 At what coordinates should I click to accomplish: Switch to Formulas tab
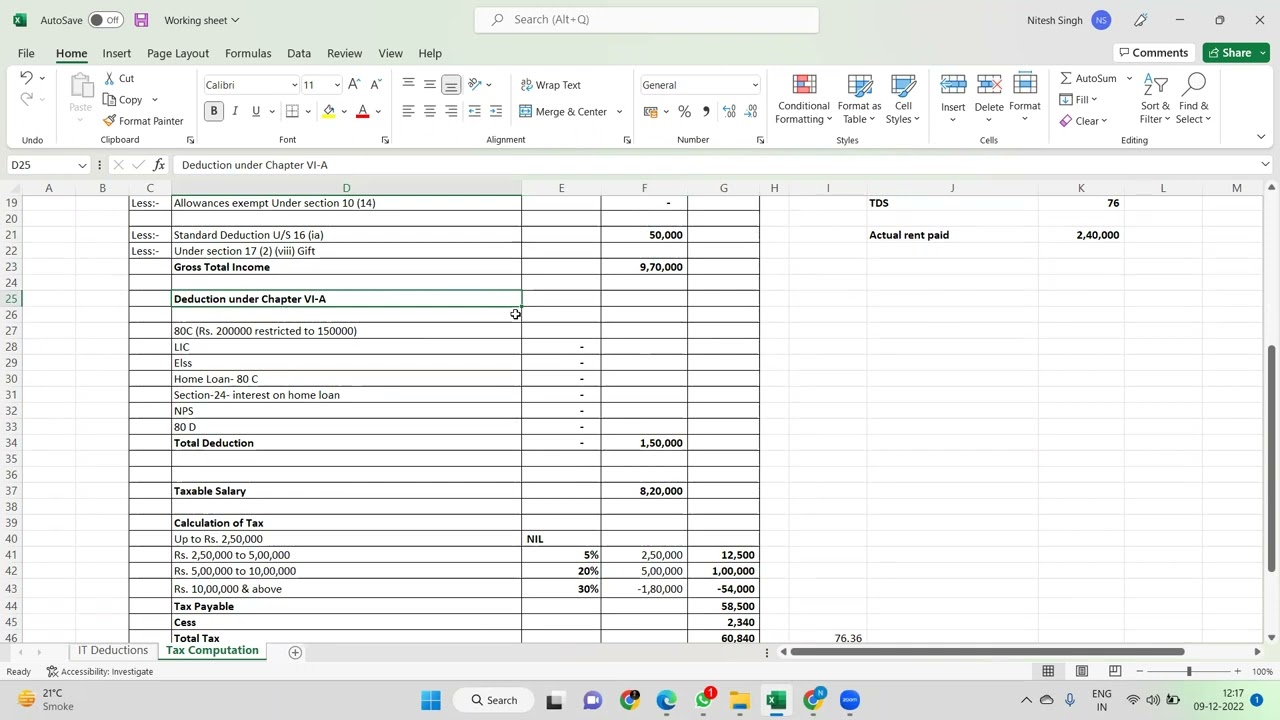point(248,53)
